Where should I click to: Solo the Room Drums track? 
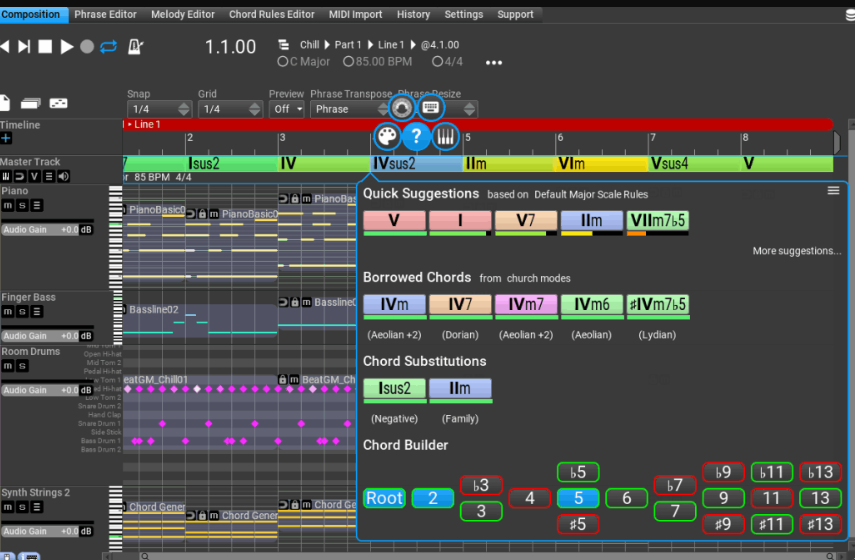[22, 366]
